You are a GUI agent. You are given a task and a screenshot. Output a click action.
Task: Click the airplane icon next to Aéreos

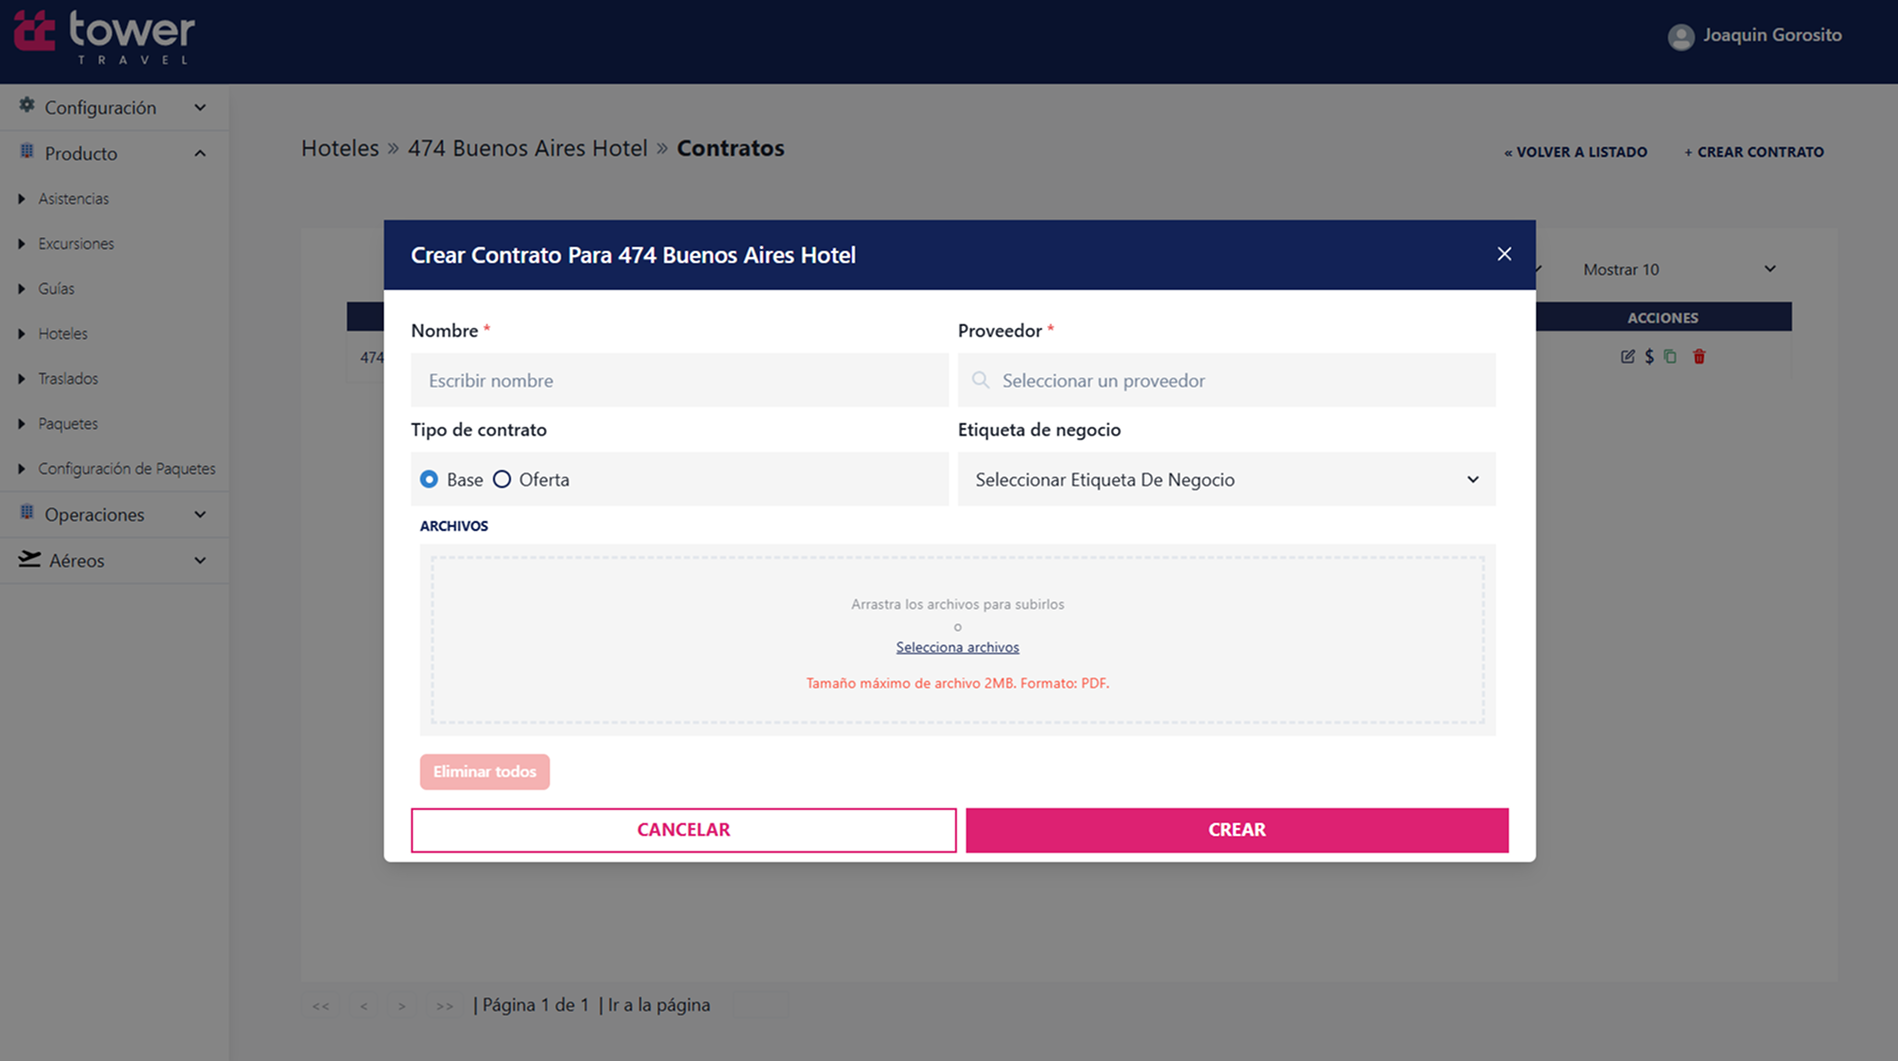[29, 559]
